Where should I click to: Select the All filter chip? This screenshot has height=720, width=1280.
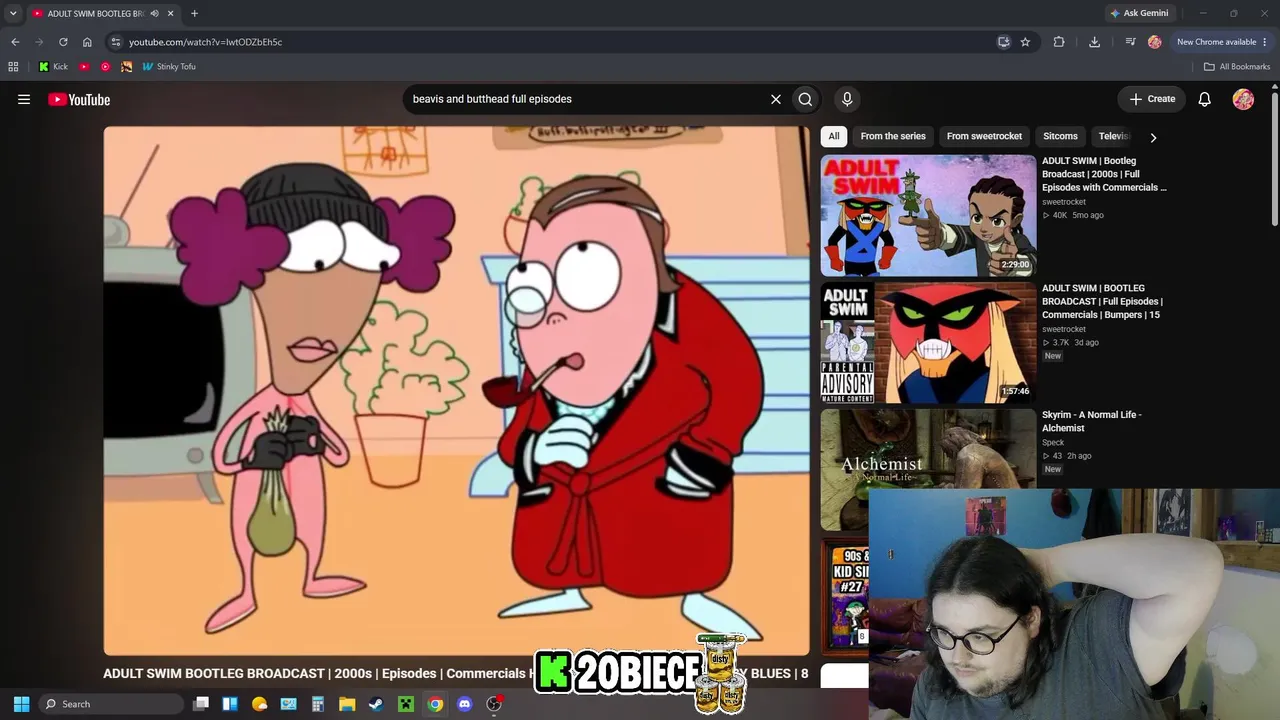click(x=834, y=136)
